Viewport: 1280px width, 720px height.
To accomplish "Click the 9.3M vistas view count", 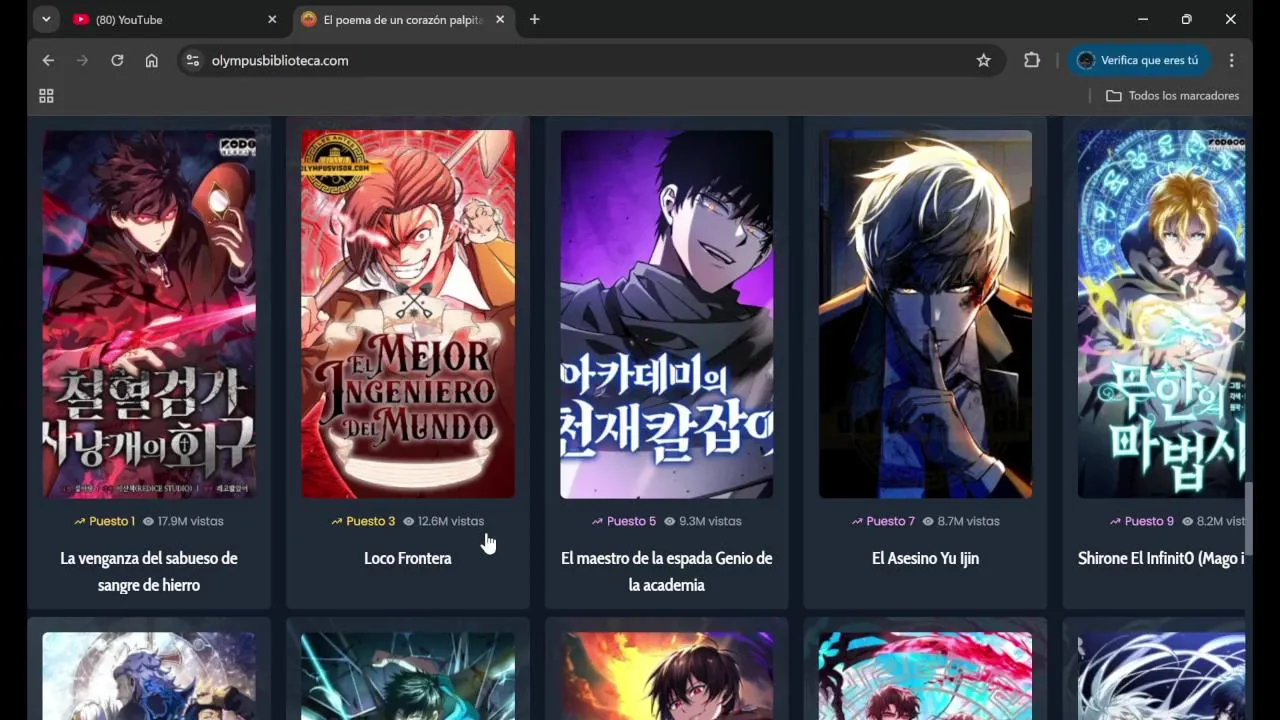I will click(703, 521).
